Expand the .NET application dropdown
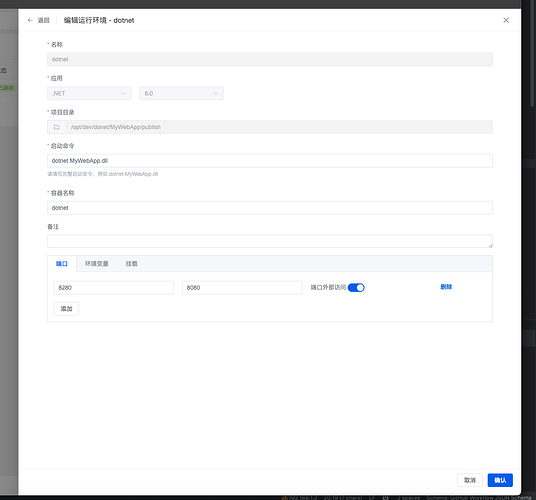 click(x=89, y=93)
